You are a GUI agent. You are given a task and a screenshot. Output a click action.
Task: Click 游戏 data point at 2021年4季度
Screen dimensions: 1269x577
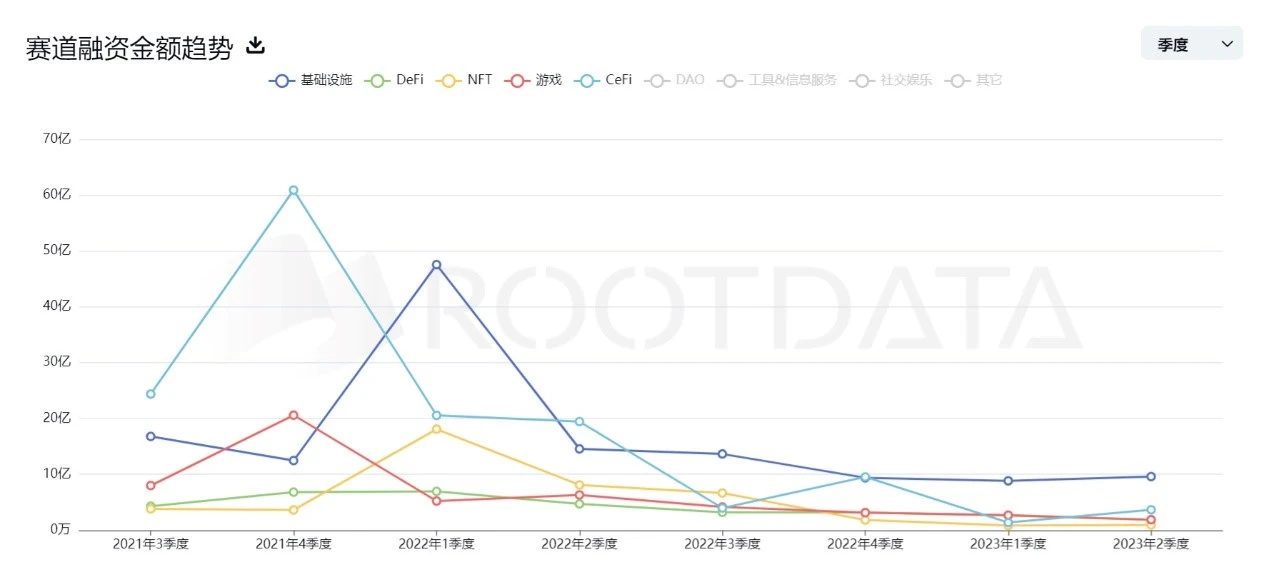click(293, 415)
